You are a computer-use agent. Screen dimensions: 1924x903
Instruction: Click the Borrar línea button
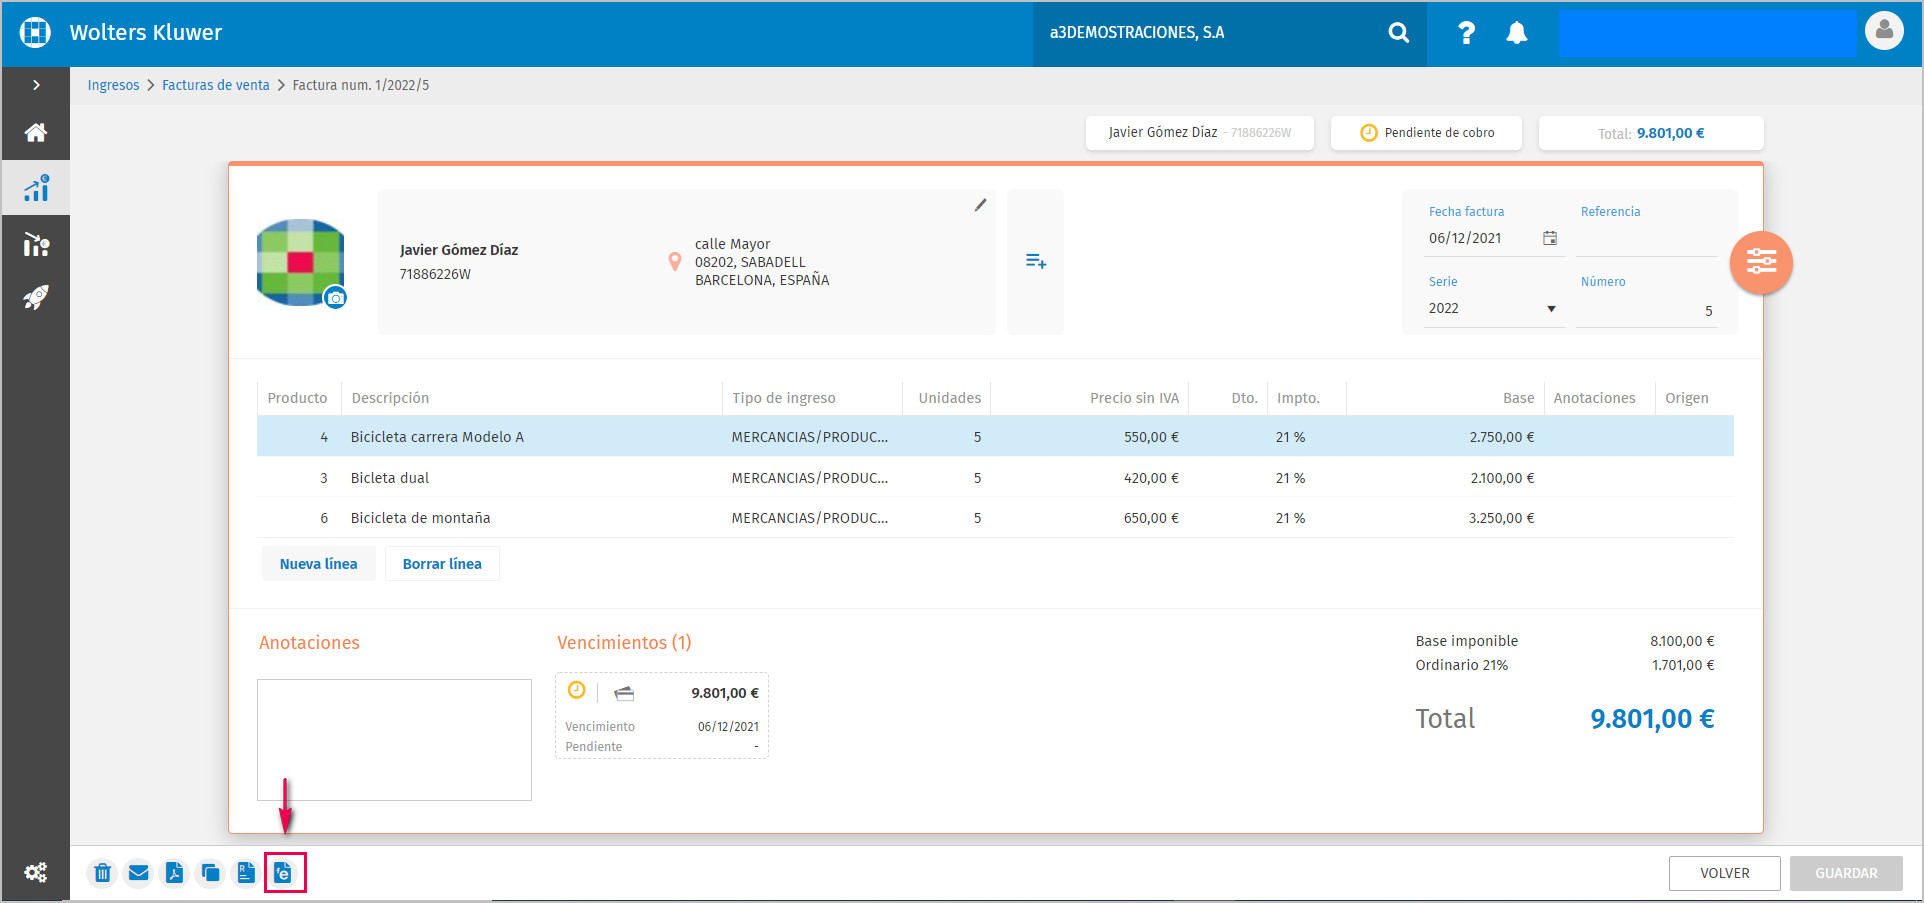442,564
